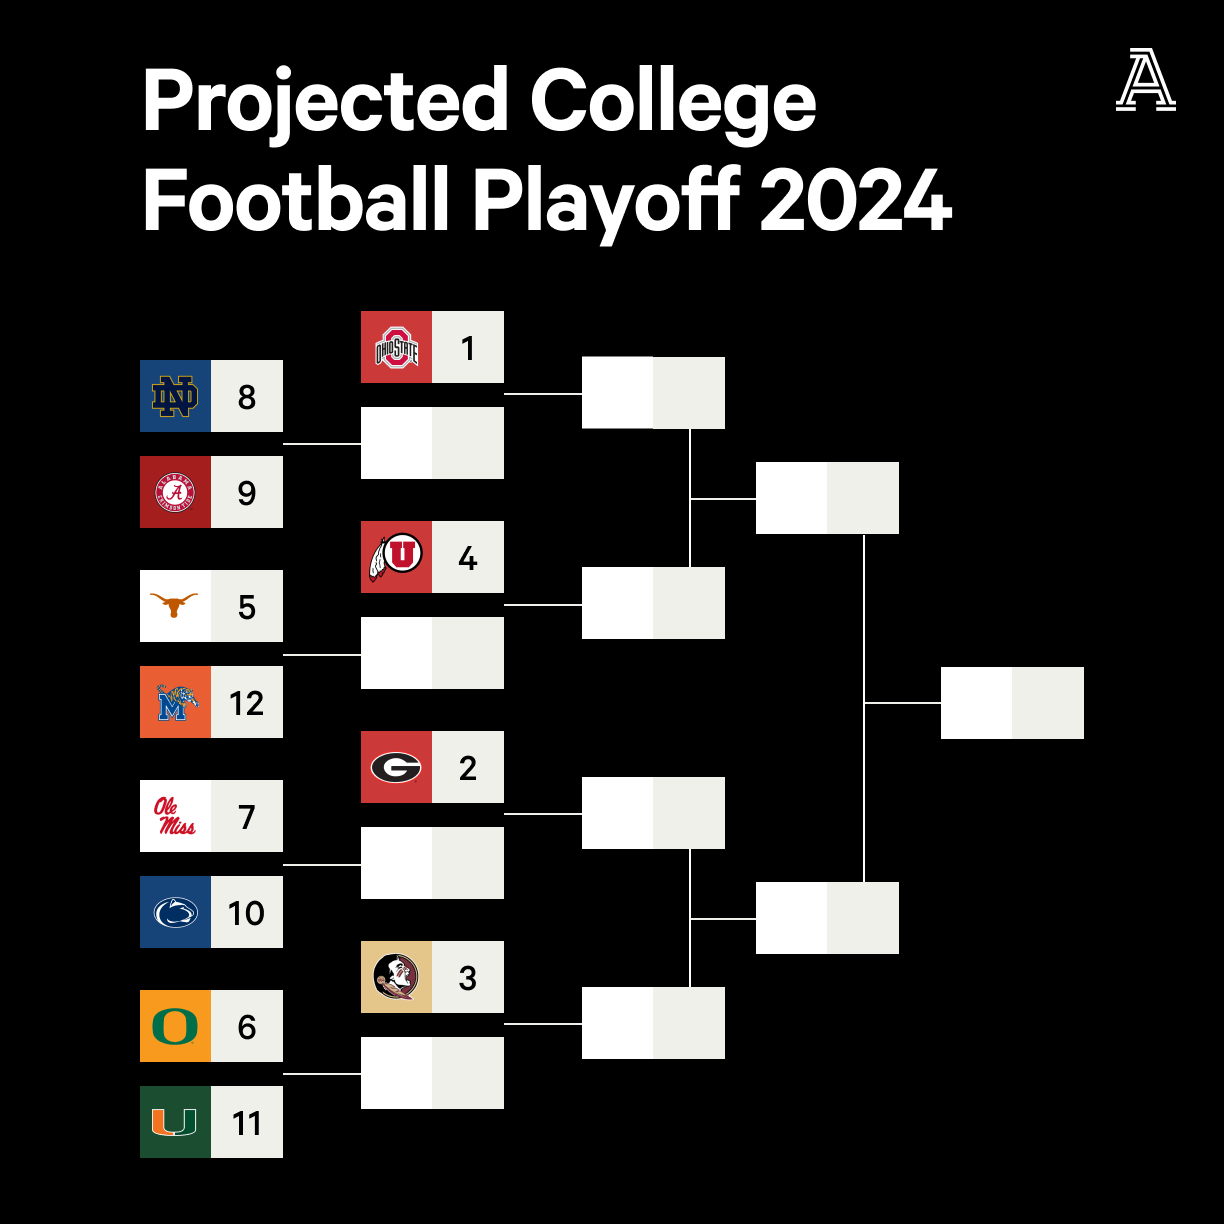Select the Texas Longhorns logo
The image size is (1224, 1224).
pyautogui.click(x=175, y=606)
